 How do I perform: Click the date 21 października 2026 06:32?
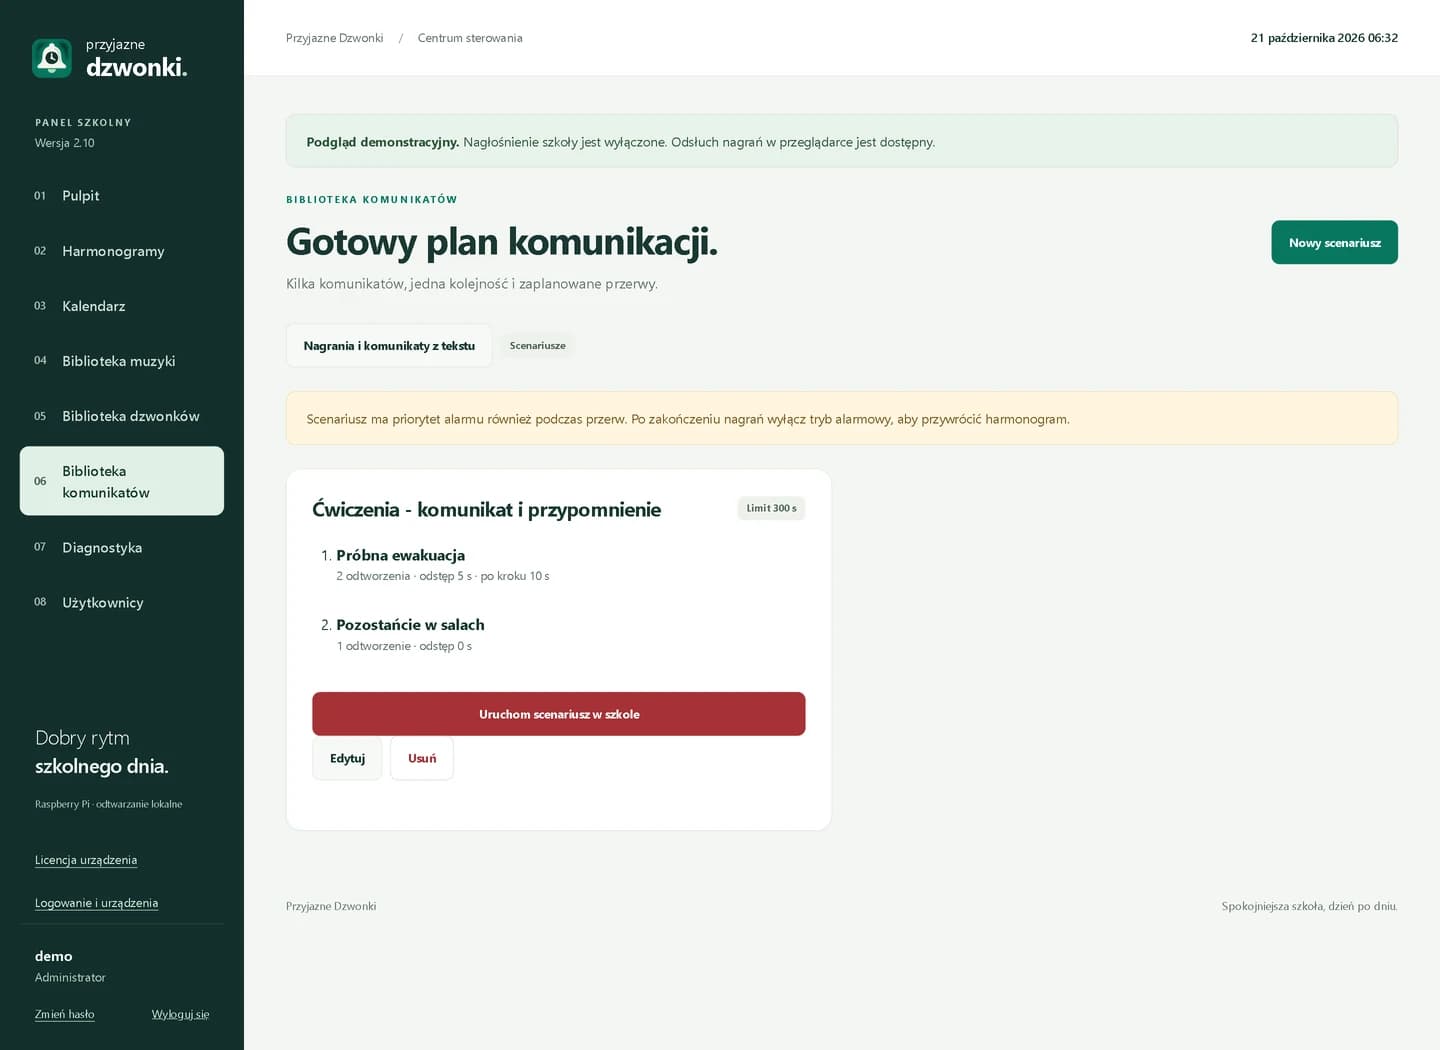click(x=1324, y=38)
